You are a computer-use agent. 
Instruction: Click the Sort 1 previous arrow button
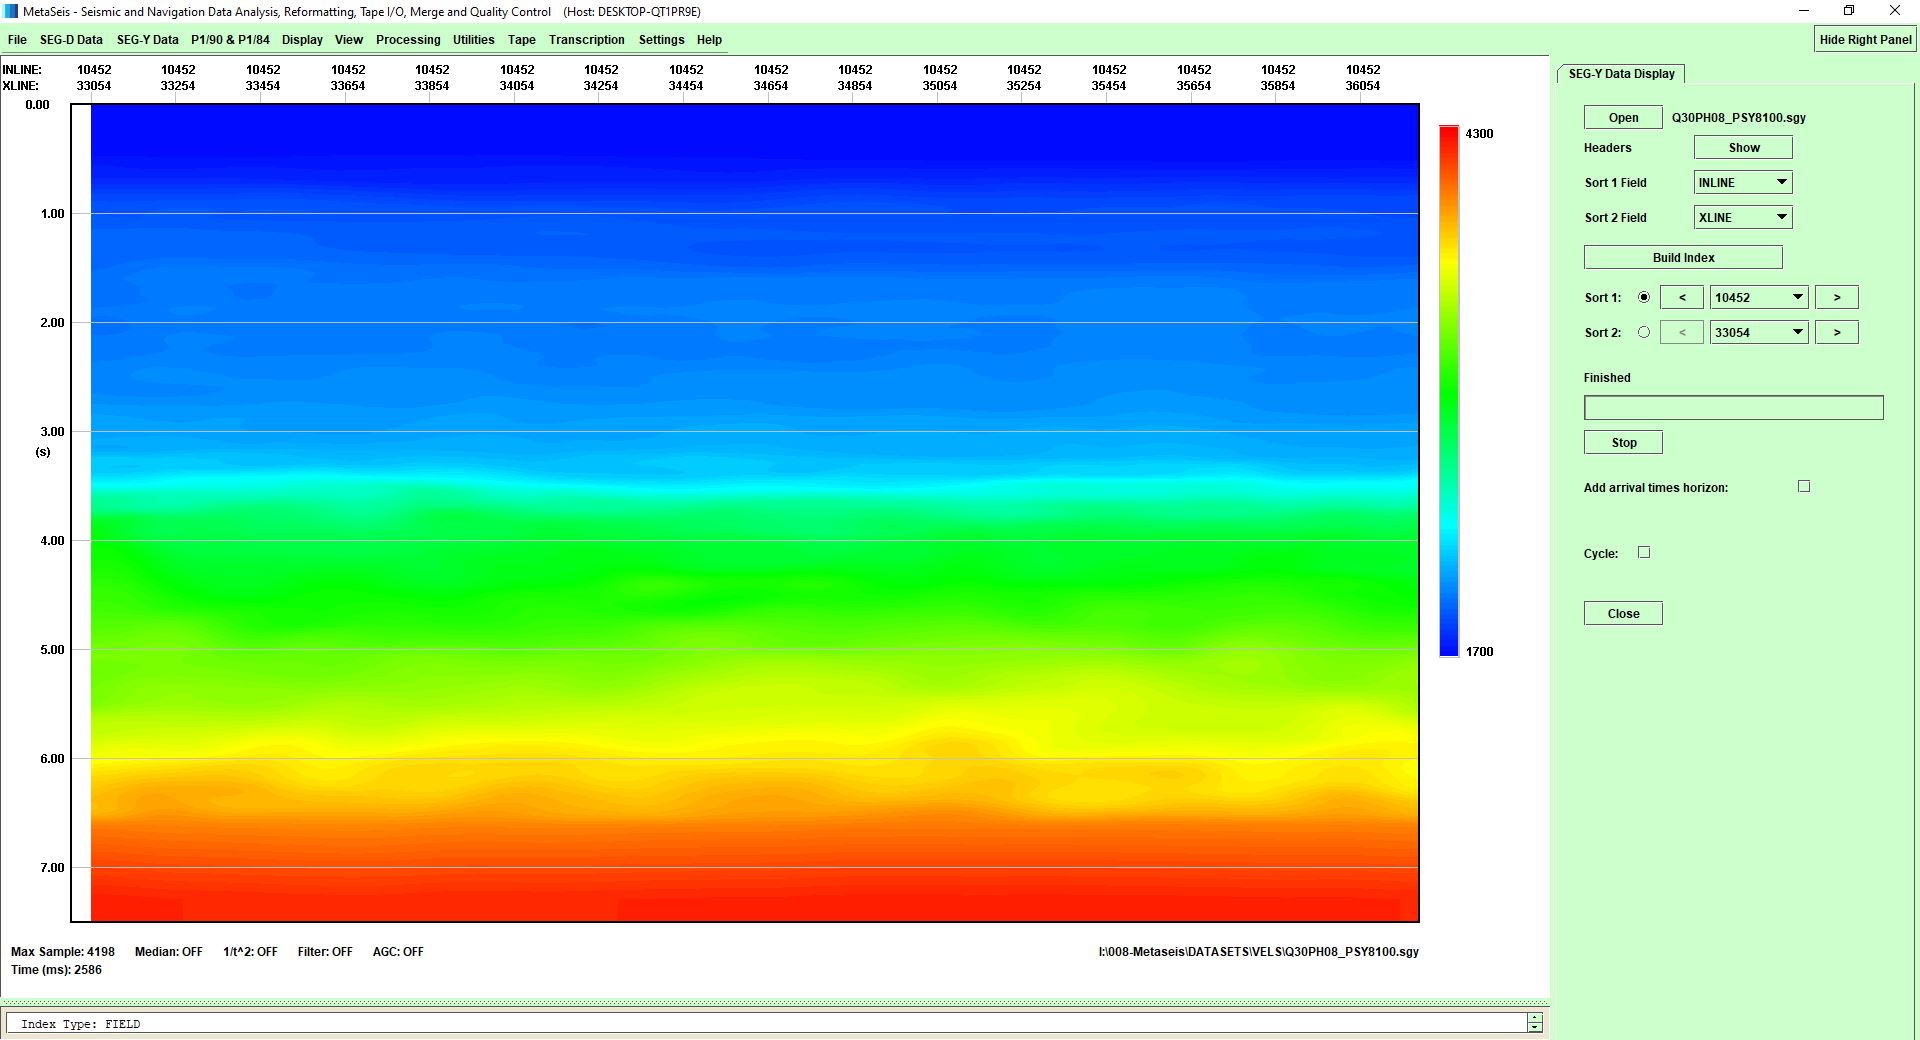1681,298
